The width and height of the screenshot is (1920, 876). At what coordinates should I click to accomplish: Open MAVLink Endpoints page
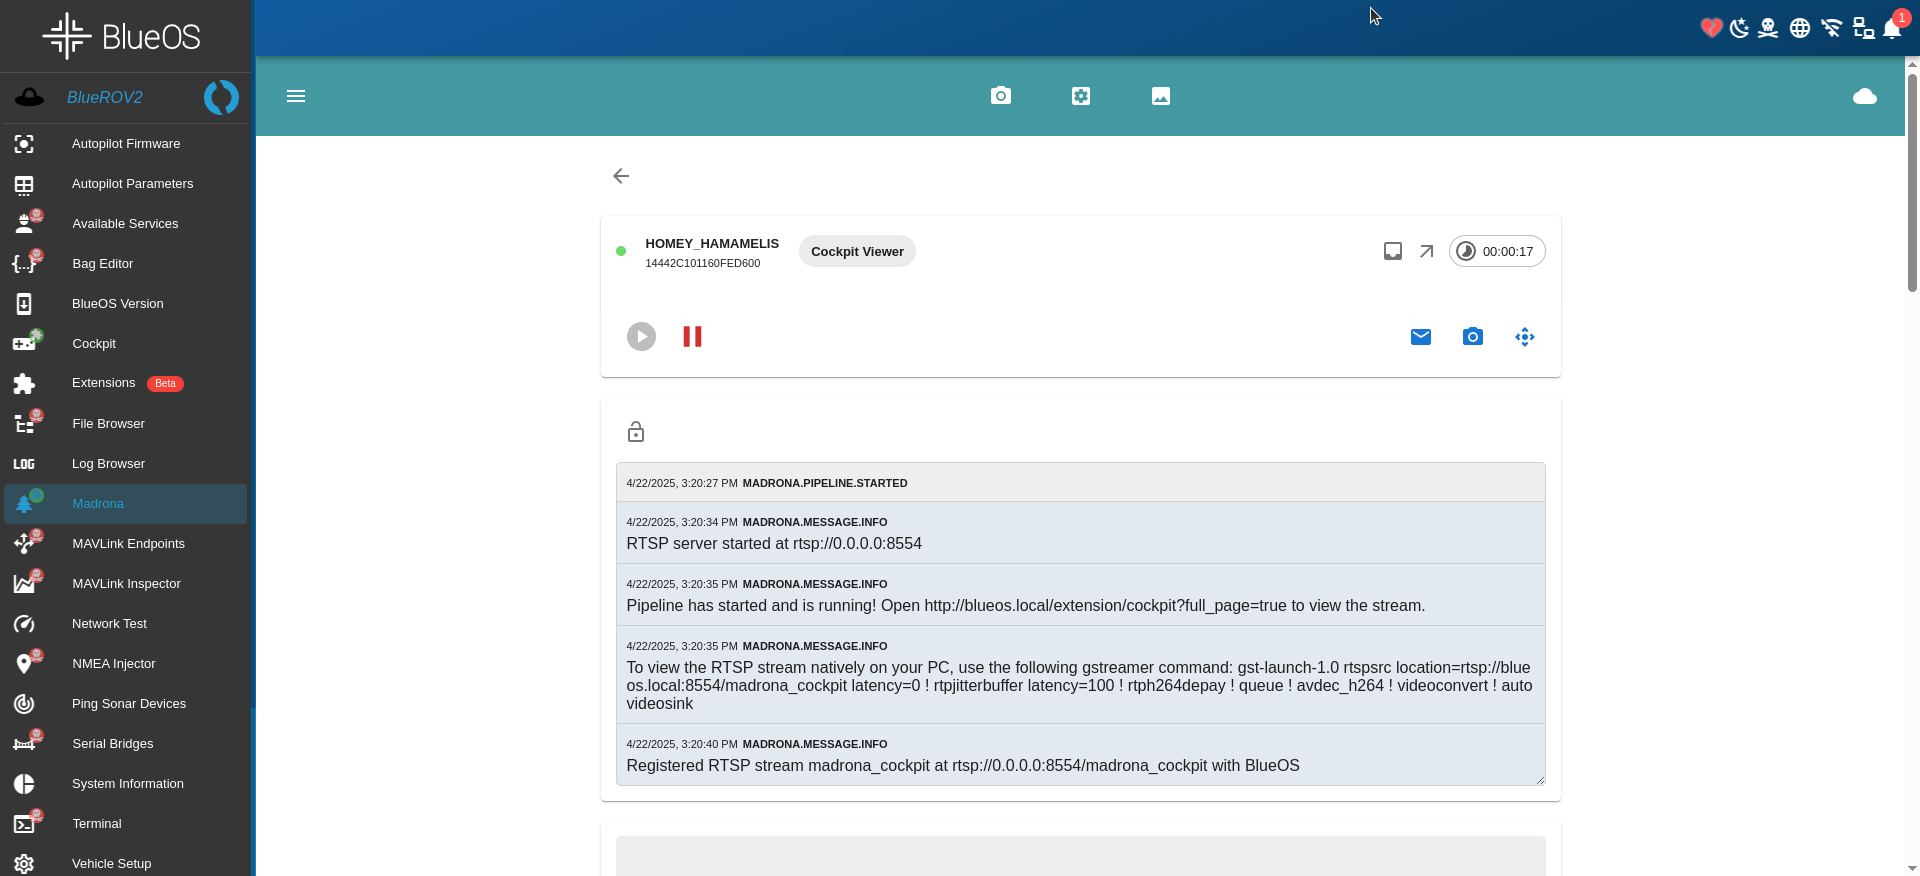(126, 544)
